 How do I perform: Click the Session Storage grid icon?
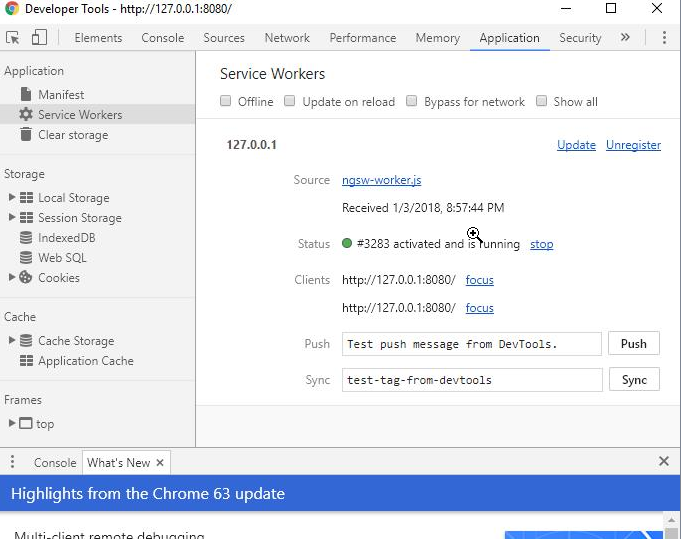pos(26,217)
